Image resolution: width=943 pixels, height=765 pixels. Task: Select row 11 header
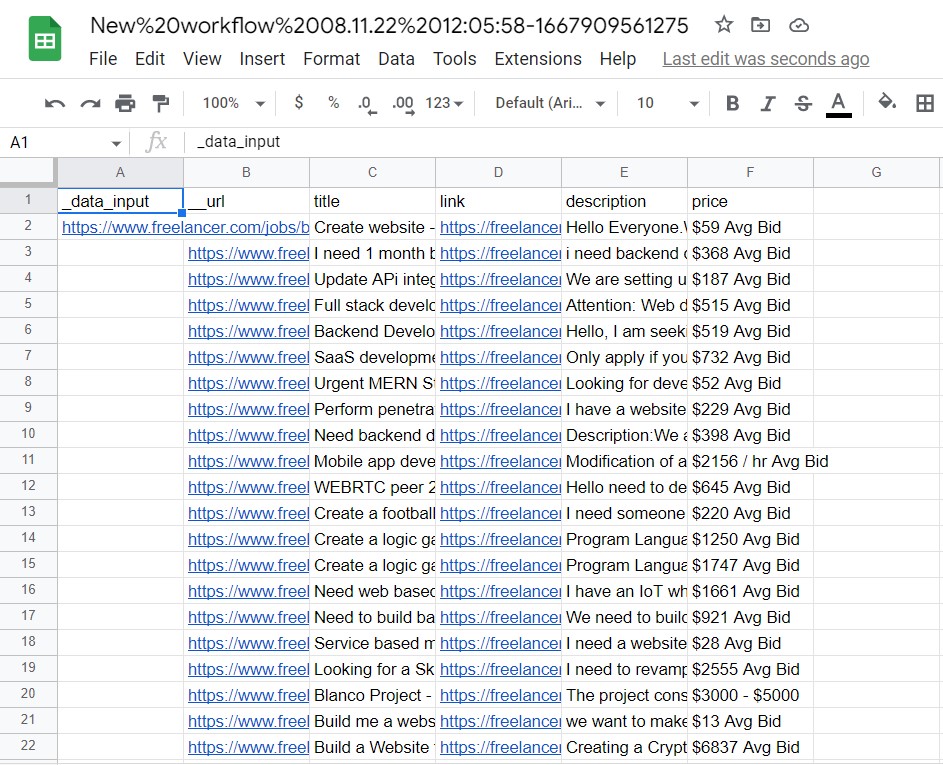pyautogui.click(x=28, y=460)
